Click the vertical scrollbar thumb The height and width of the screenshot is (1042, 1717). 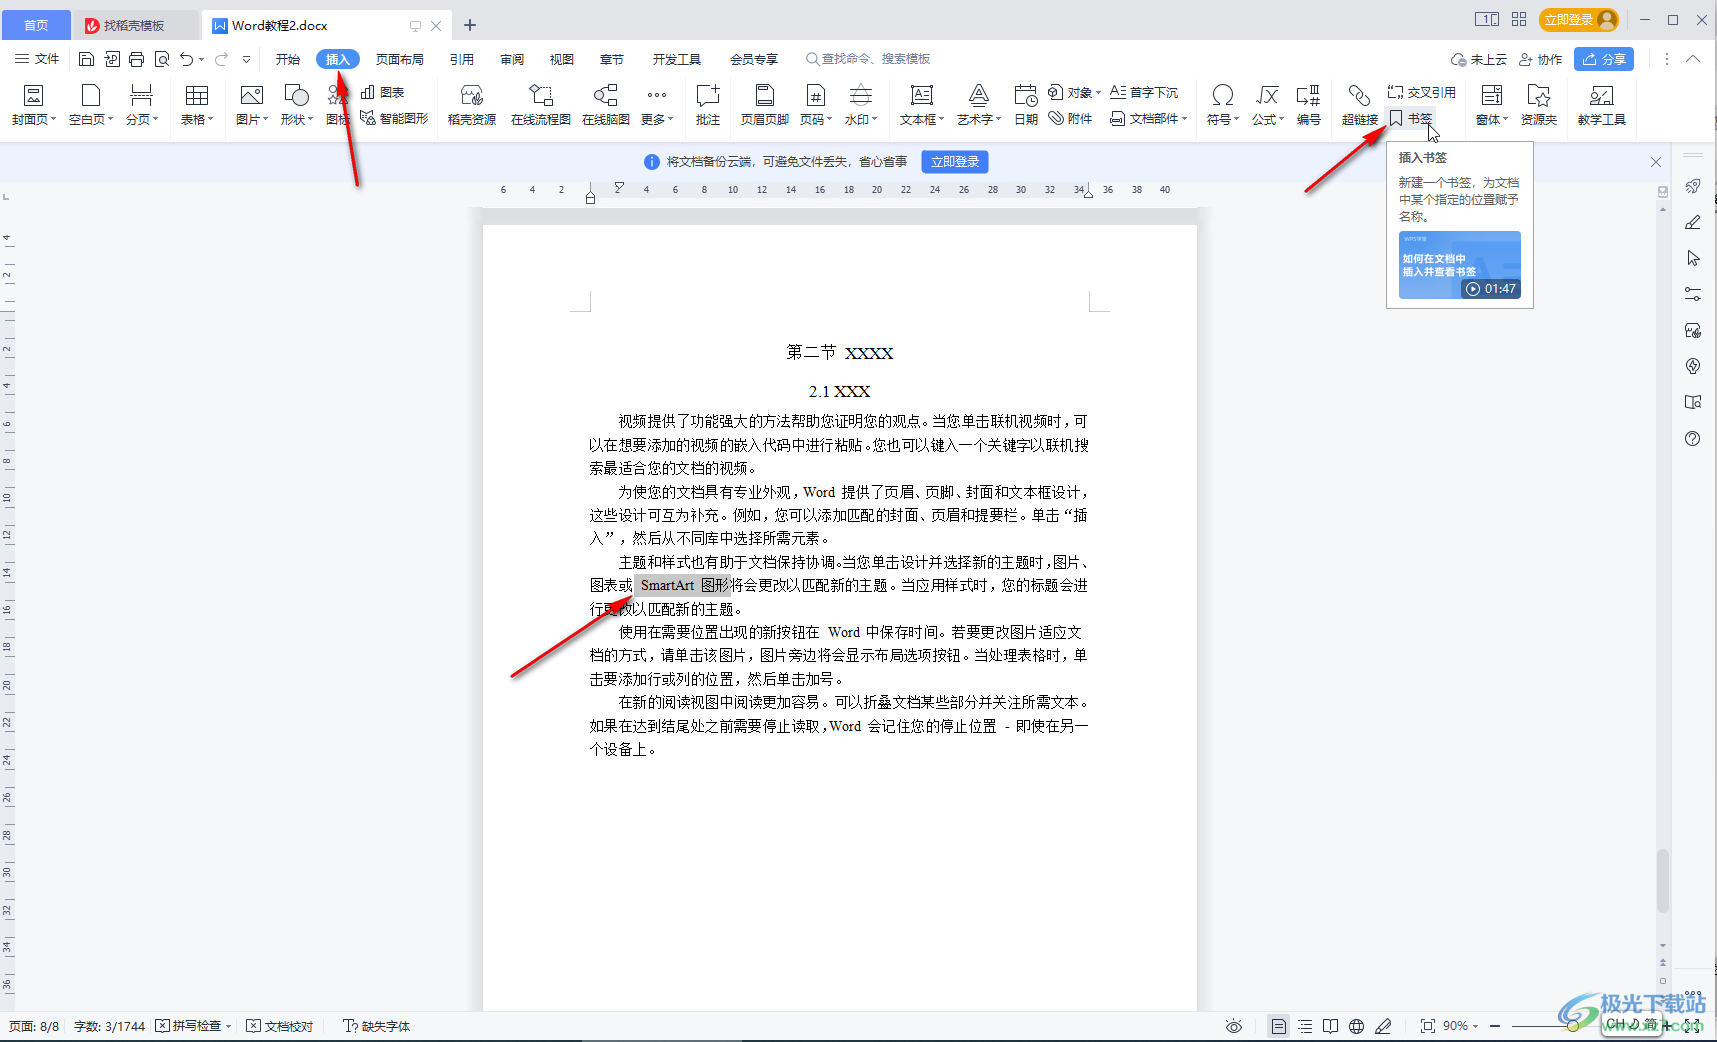(1663, 880)
